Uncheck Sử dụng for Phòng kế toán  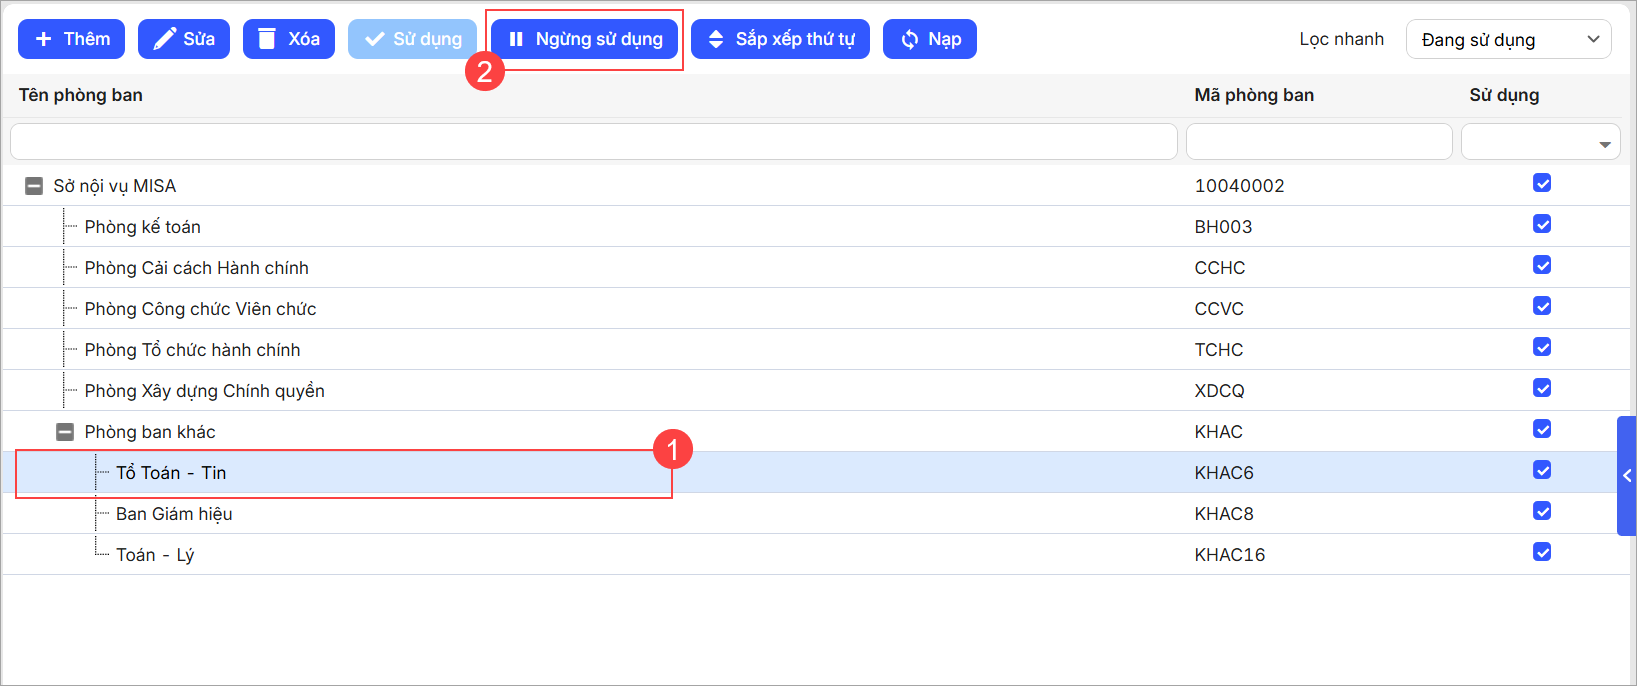(x=1542, y=224)
